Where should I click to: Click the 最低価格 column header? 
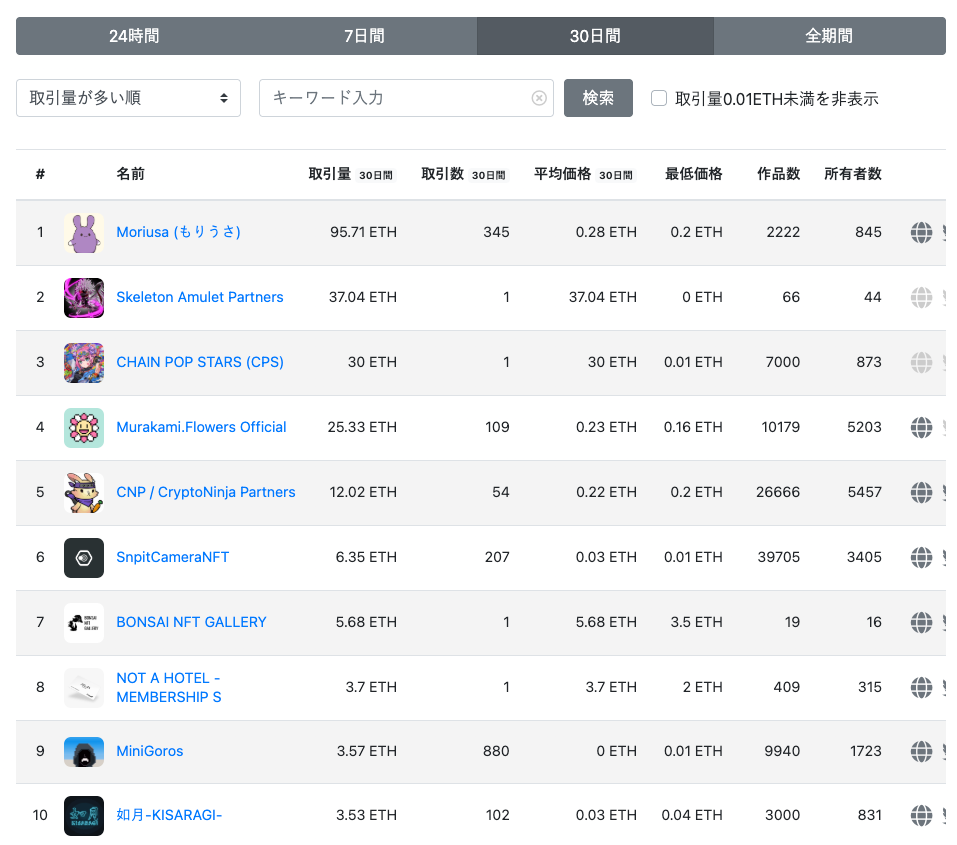point(693,174)
